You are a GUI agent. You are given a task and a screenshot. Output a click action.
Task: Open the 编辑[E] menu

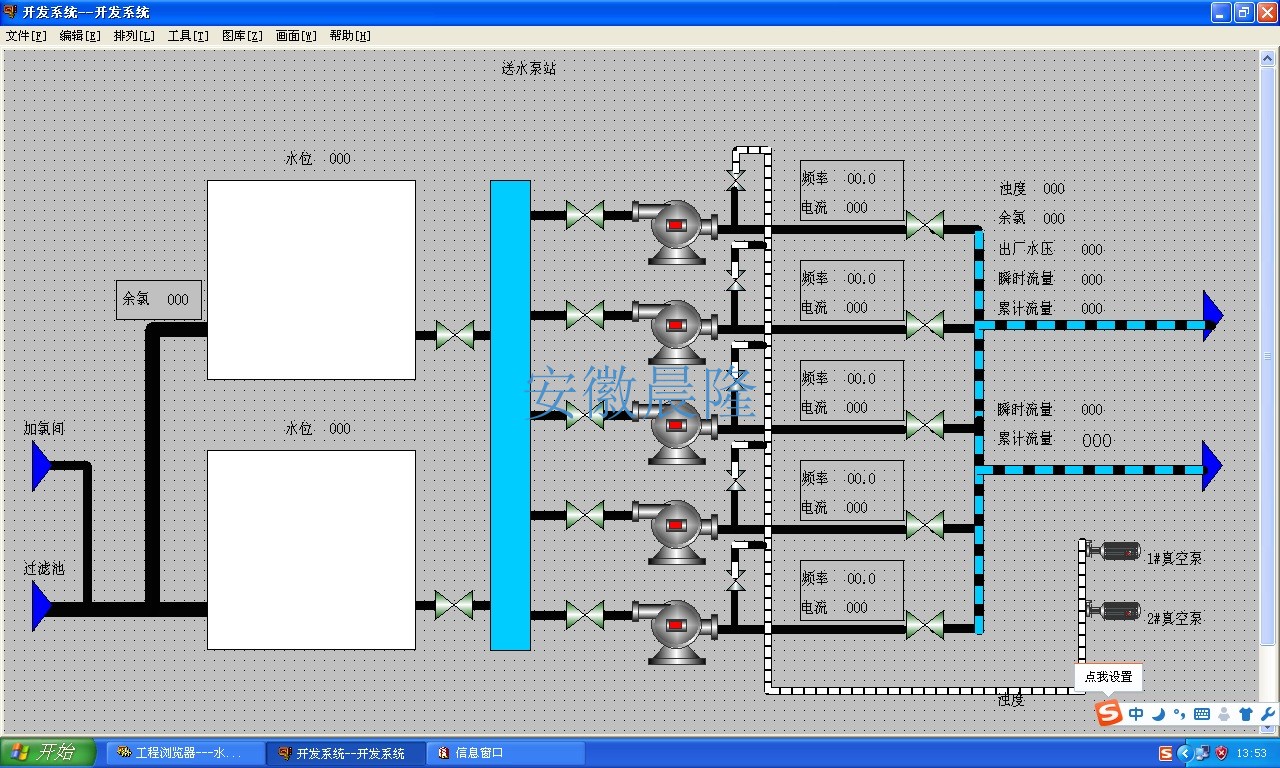pyautogui.click(x=80, y=35)
